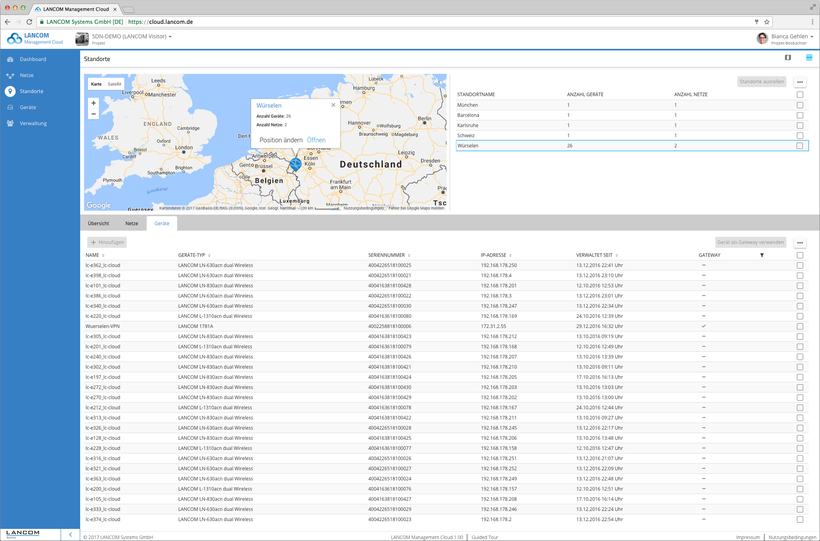Sort devices by Name column
This screenshot has width=820, height=541.
(93, 255)
